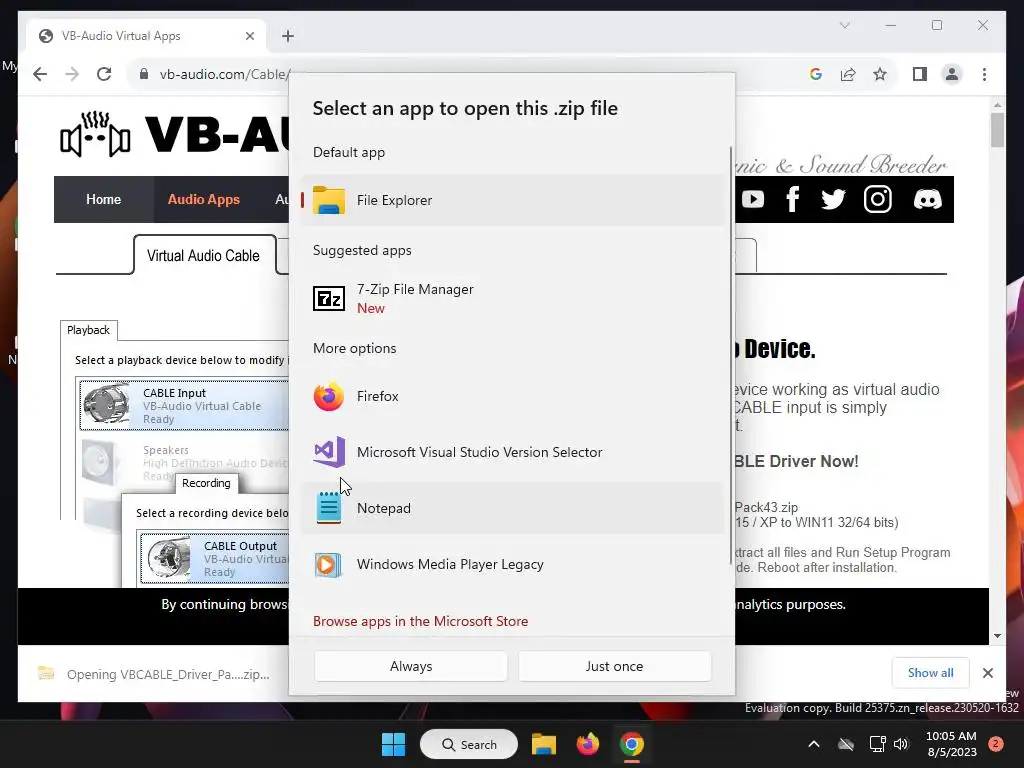This screenshot has height=768, width=1024.
Task: Click Chrome icon in taskbar
Action: [x=632, y=744]
